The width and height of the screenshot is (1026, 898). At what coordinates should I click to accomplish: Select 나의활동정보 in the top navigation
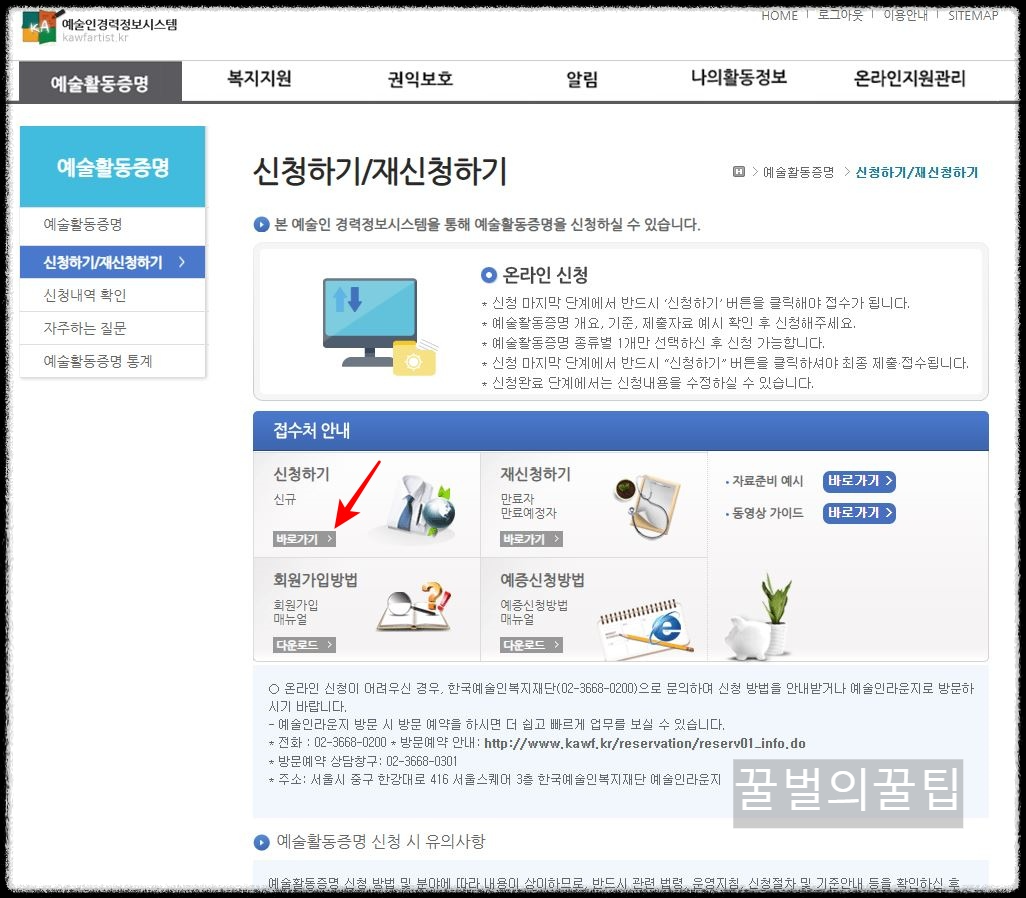tap(737, 81)
